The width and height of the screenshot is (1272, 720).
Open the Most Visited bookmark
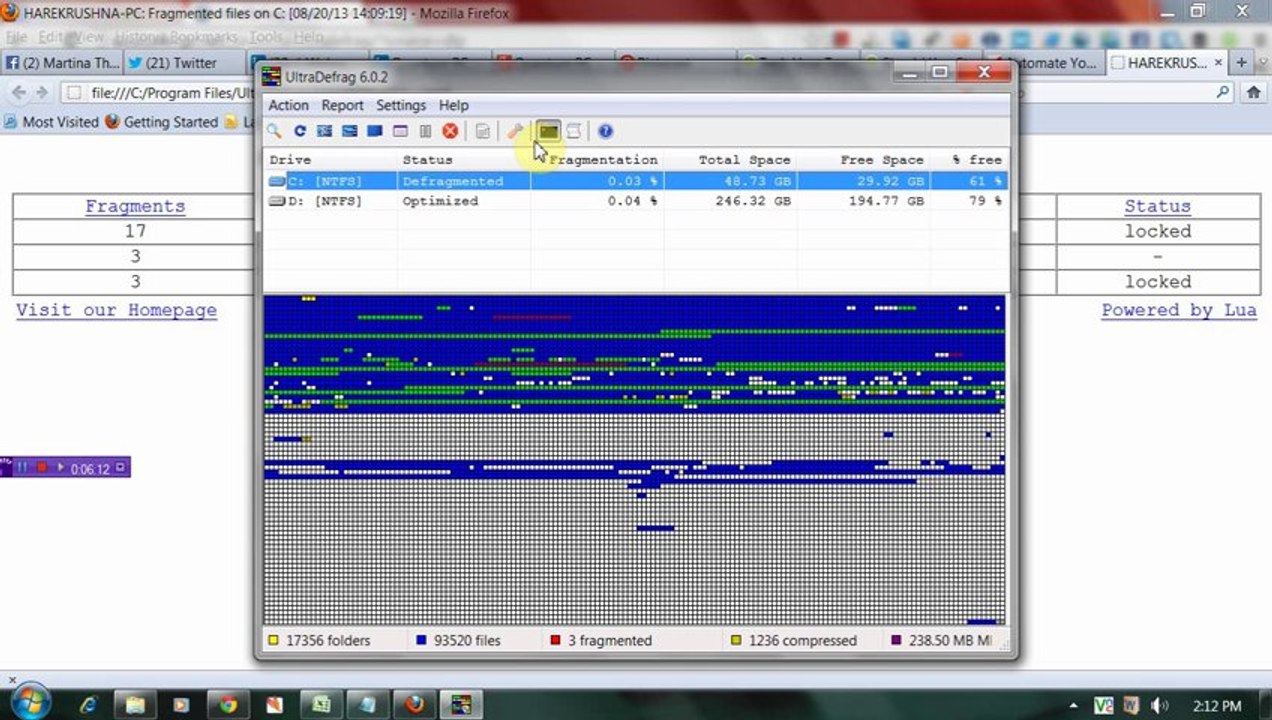[52, 121]
